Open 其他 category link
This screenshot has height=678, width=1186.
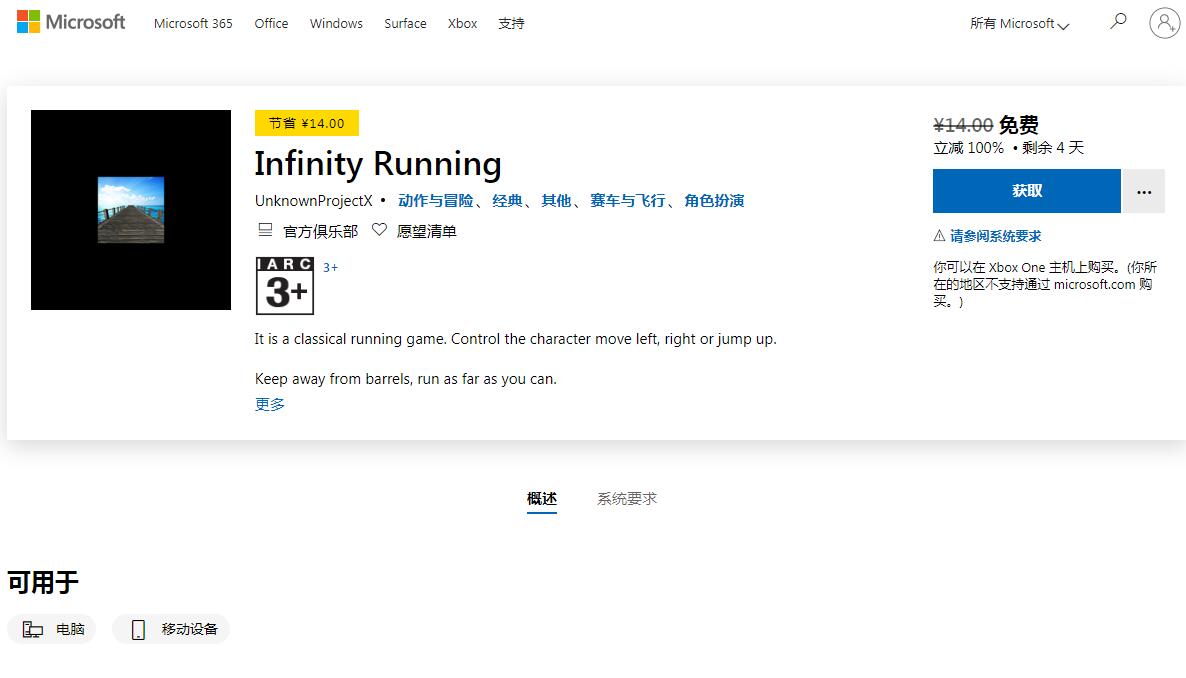coord(556,201)
